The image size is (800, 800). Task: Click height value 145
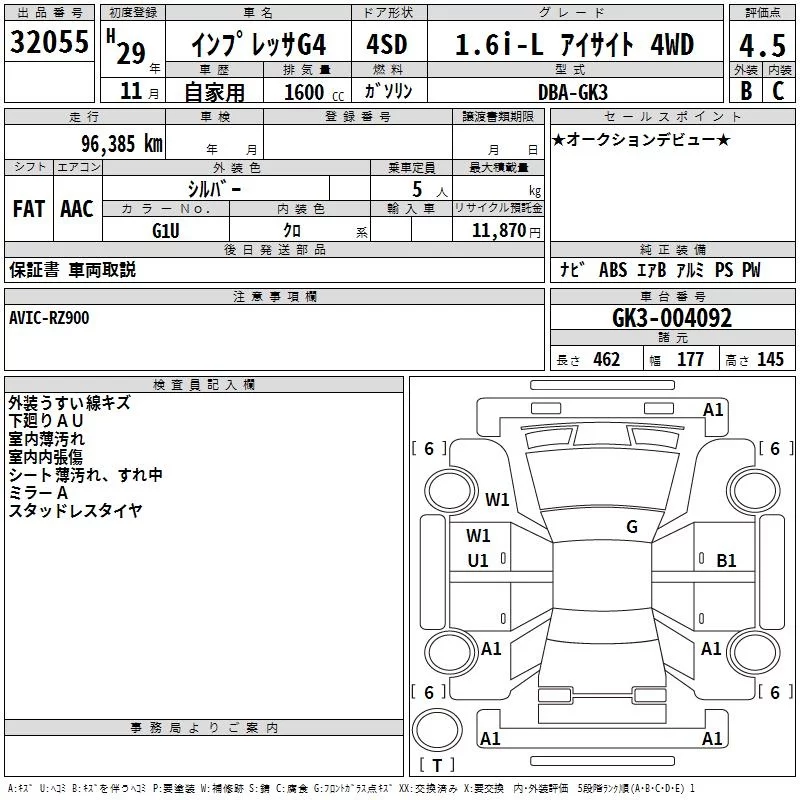[x=770, y=360]
